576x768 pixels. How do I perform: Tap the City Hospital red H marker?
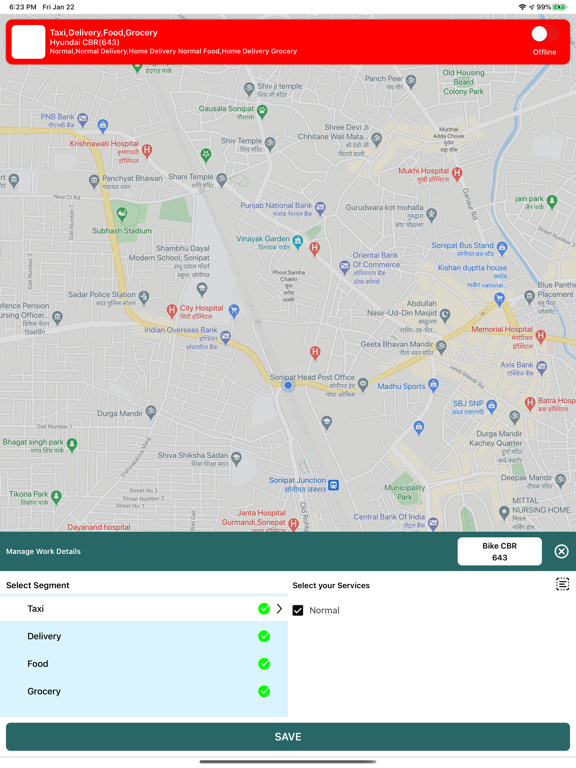[x=171, y=310]
